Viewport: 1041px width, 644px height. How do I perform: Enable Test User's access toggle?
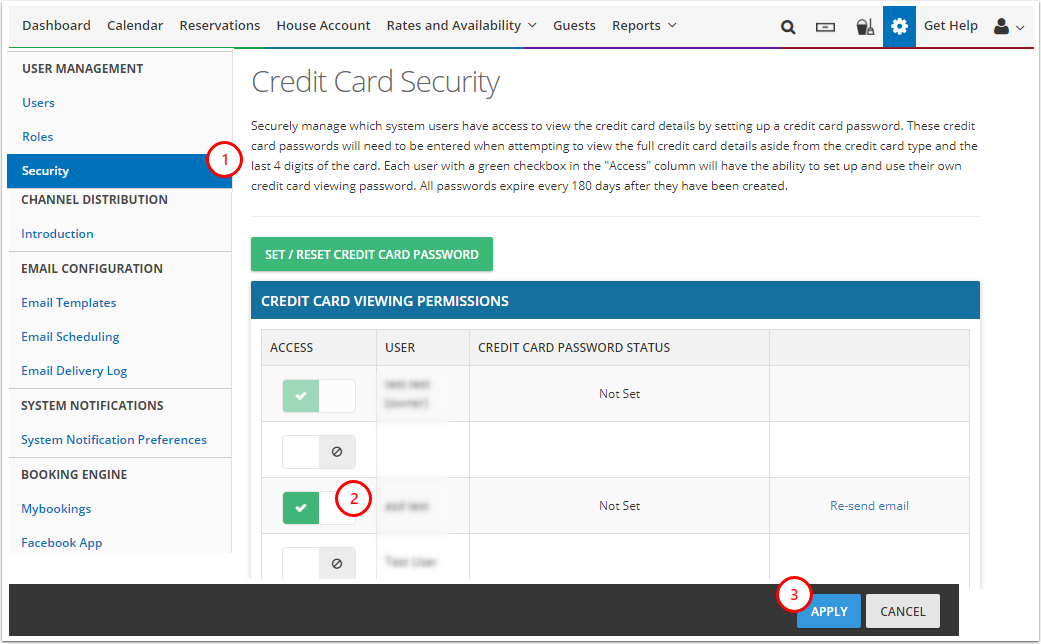(318, 563)
